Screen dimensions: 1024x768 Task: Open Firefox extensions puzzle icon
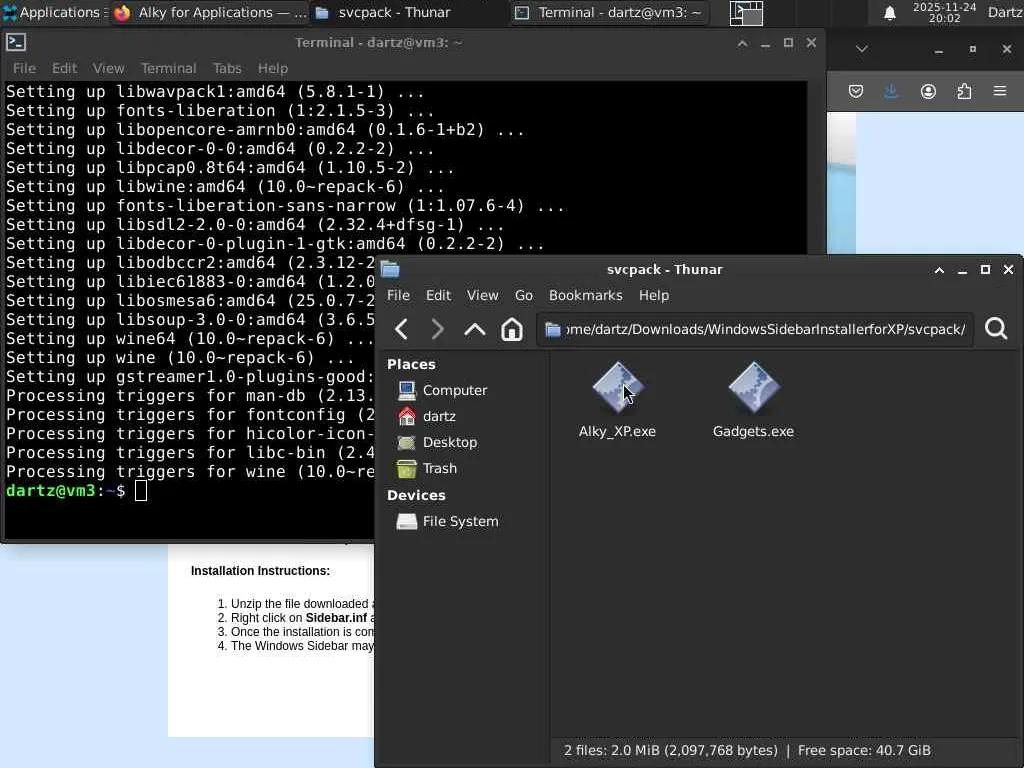964,91
